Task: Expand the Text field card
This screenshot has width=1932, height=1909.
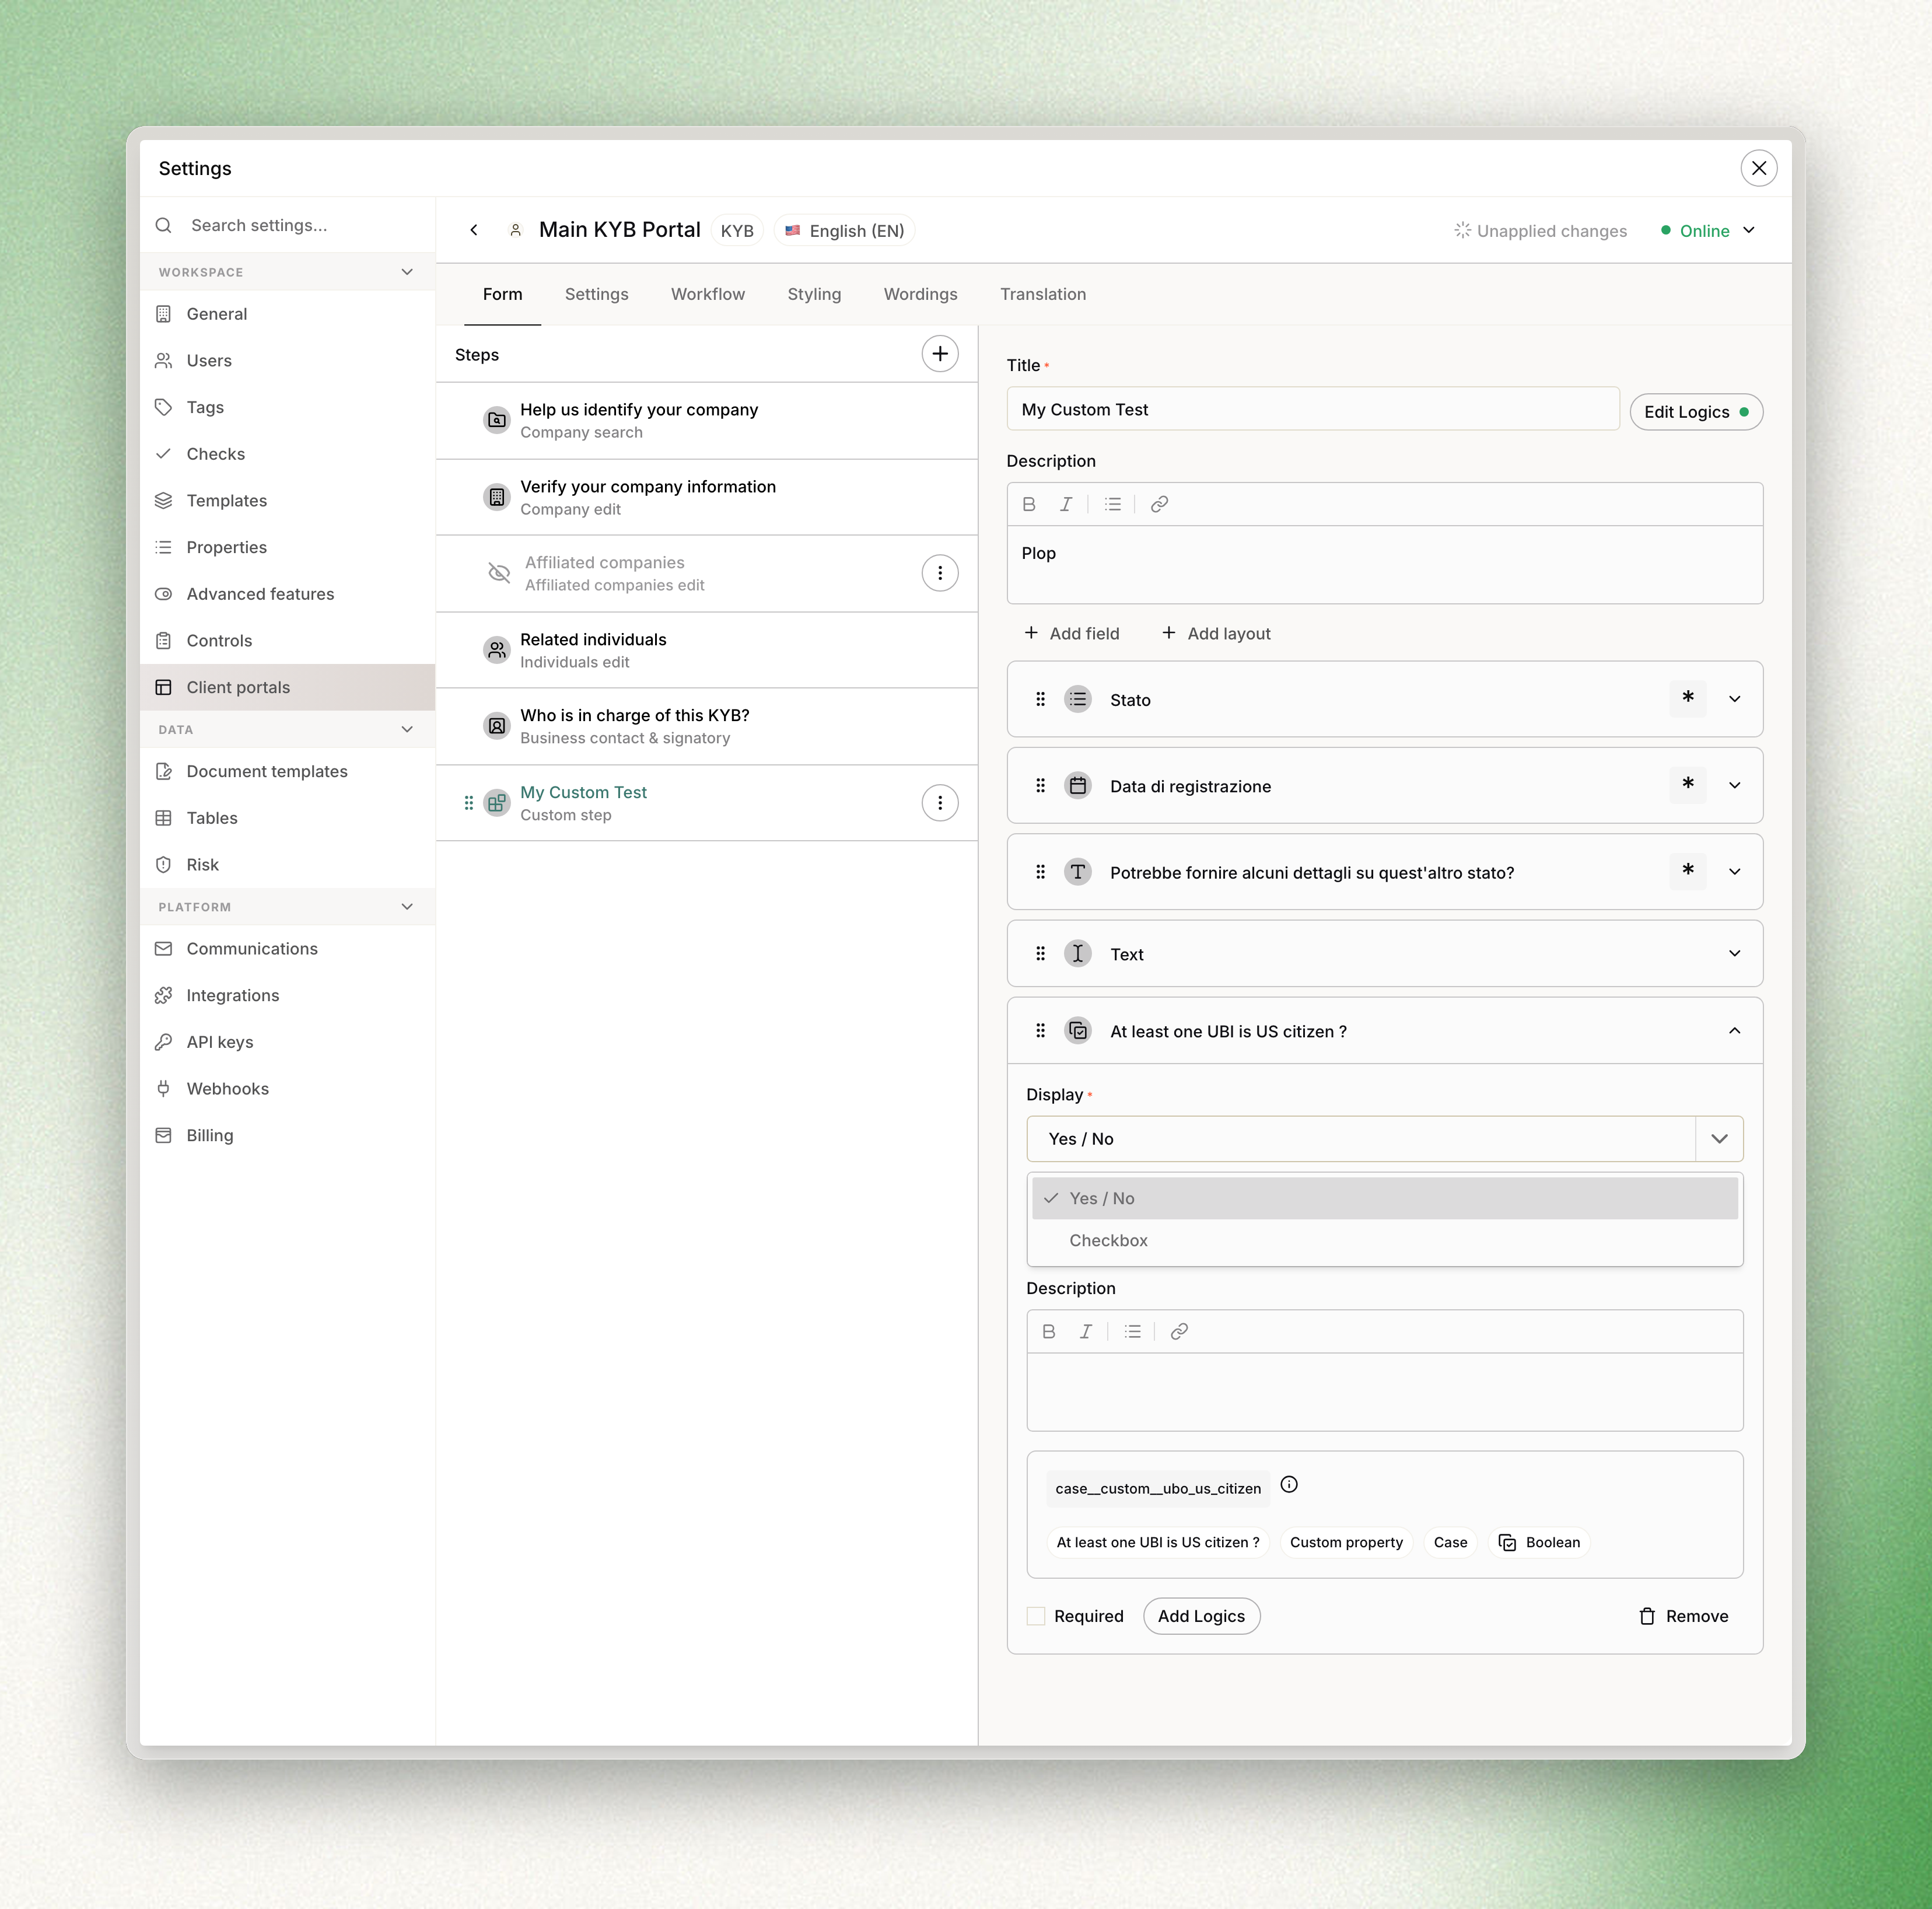Action: (1735, 954)
